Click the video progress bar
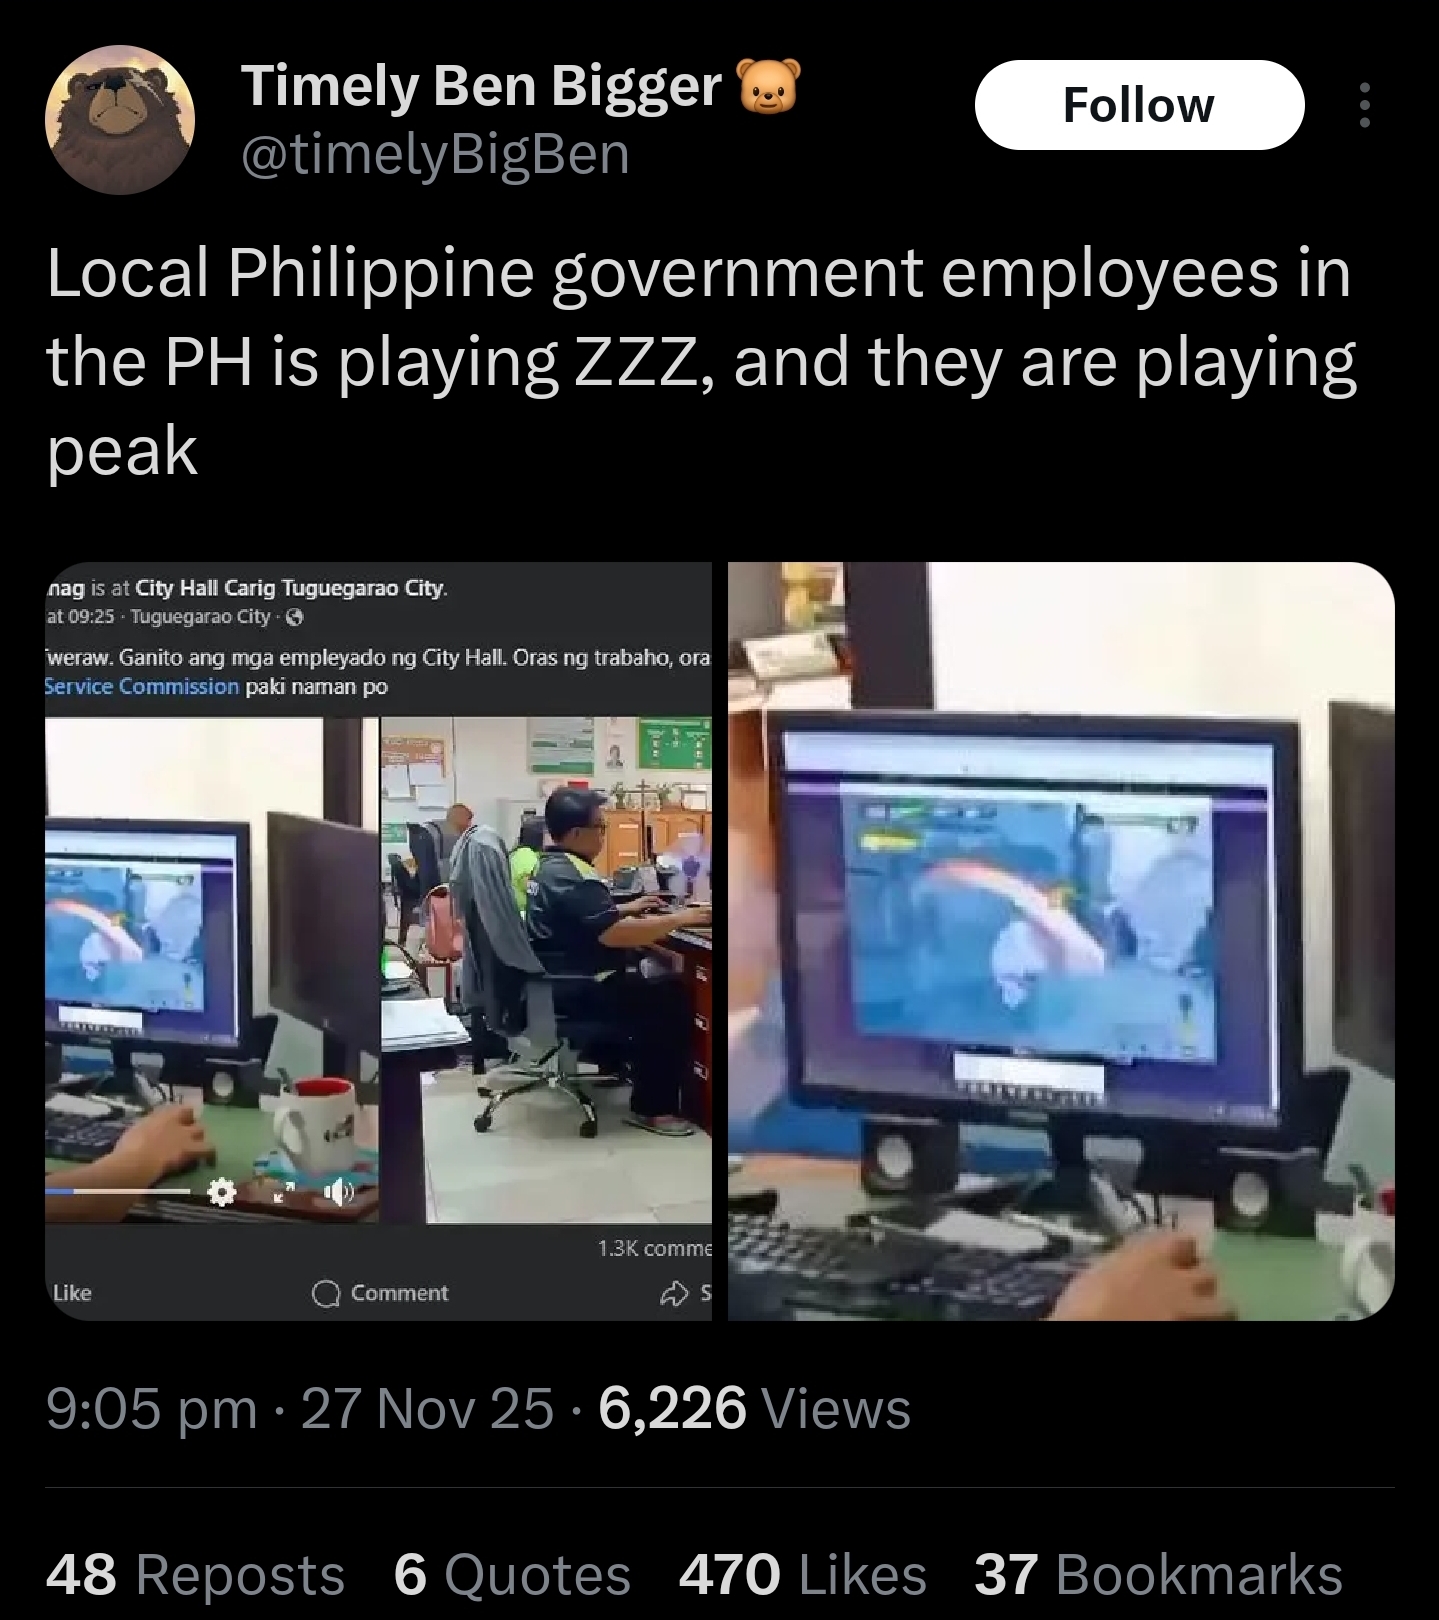The width and height of the screenshot is (1439, 1620). (118, 1191)
